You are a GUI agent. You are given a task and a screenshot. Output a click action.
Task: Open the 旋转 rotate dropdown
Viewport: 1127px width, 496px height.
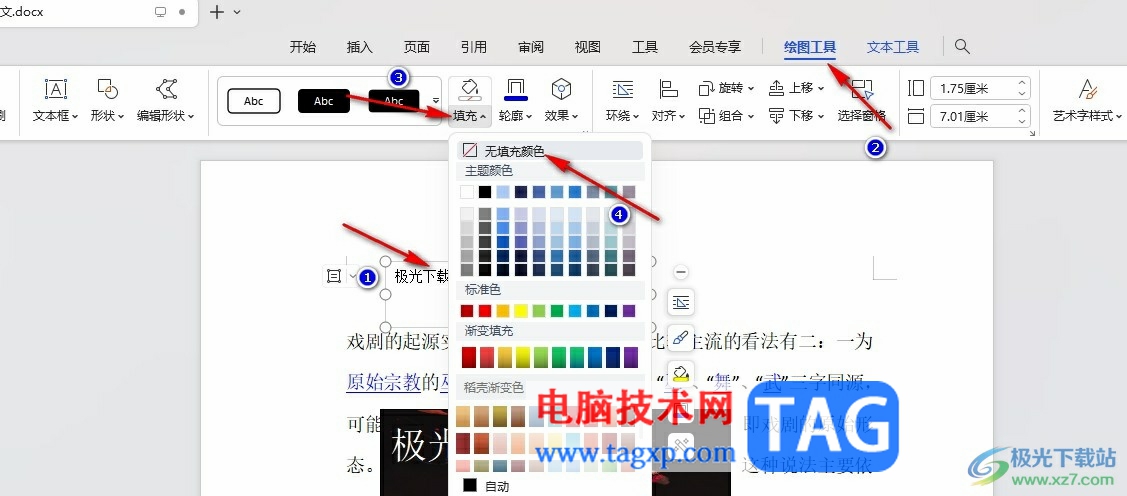pyautogui.click(x=727, y=88)
